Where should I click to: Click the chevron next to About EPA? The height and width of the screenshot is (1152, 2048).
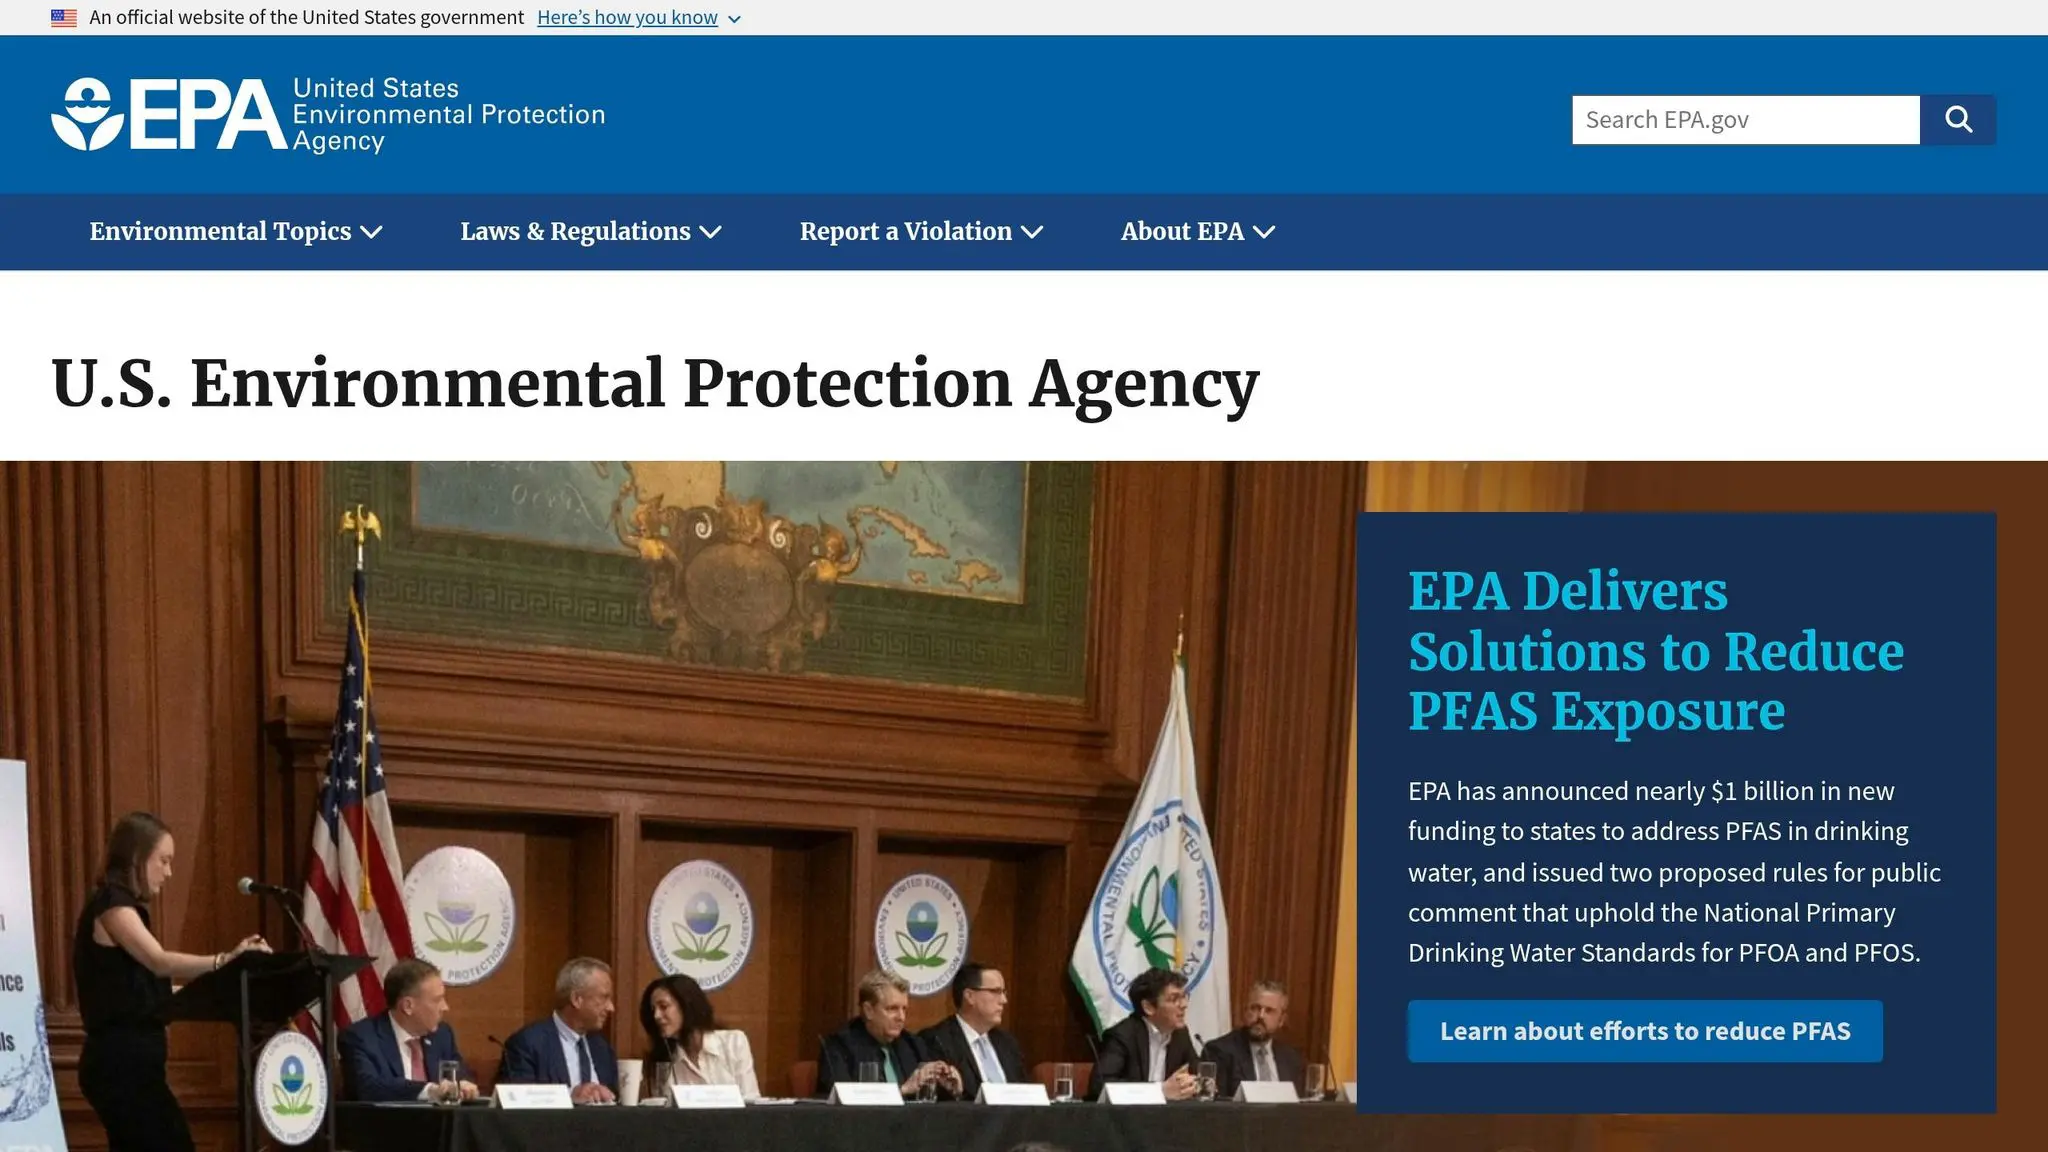pyautogui.click(x=1264, y=232)
